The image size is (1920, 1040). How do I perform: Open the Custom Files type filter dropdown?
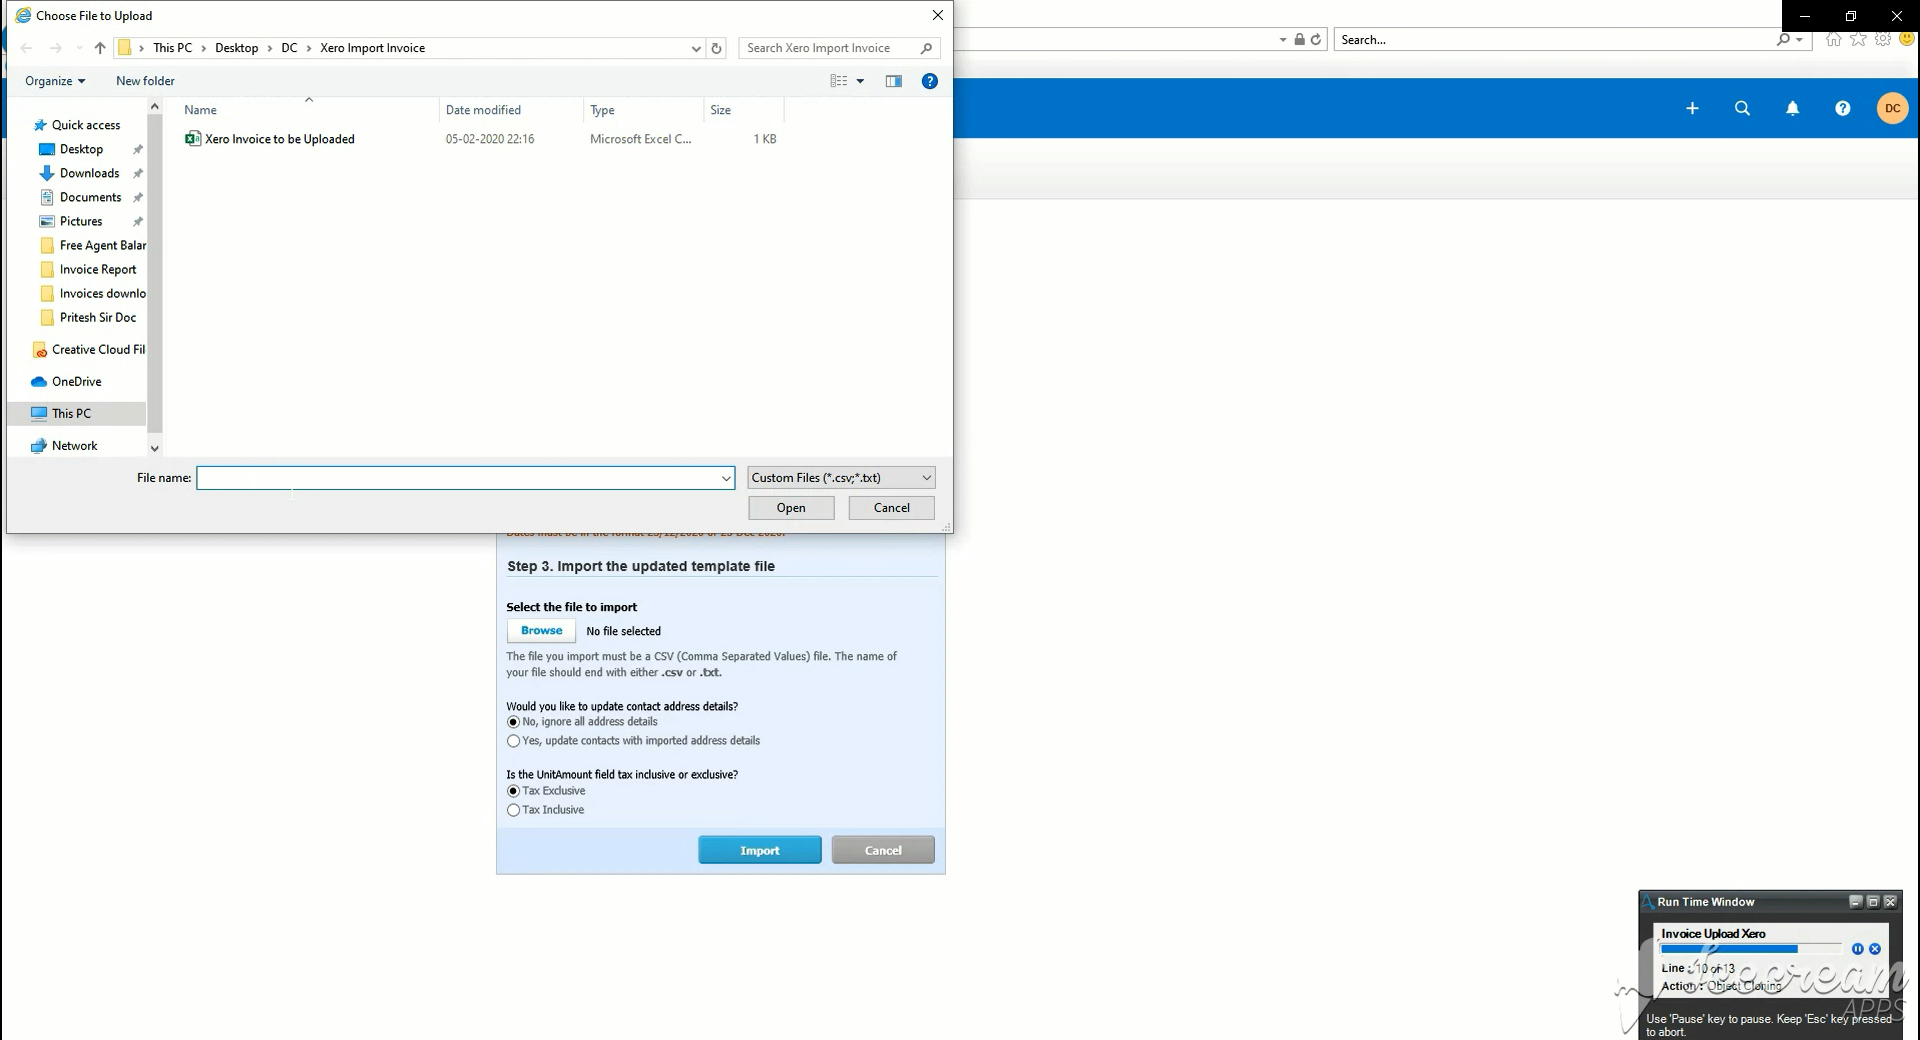841,478
